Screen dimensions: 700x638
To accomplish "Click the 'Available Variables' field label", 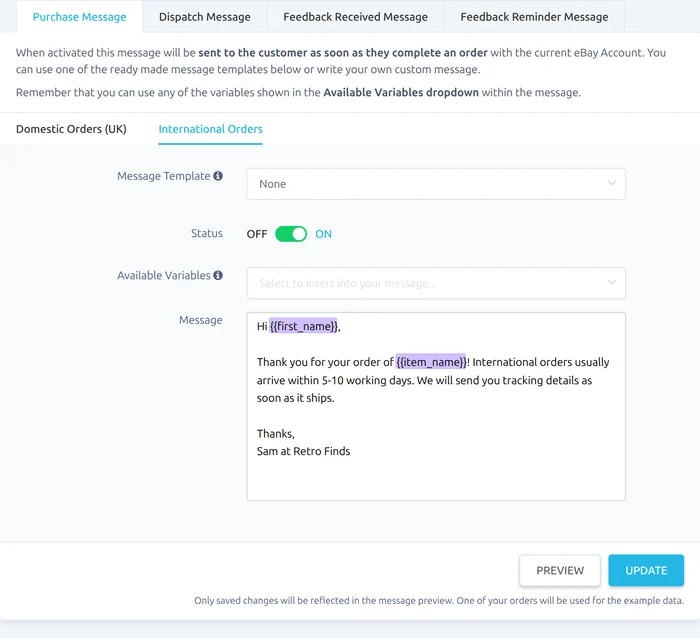I will 163,275.
